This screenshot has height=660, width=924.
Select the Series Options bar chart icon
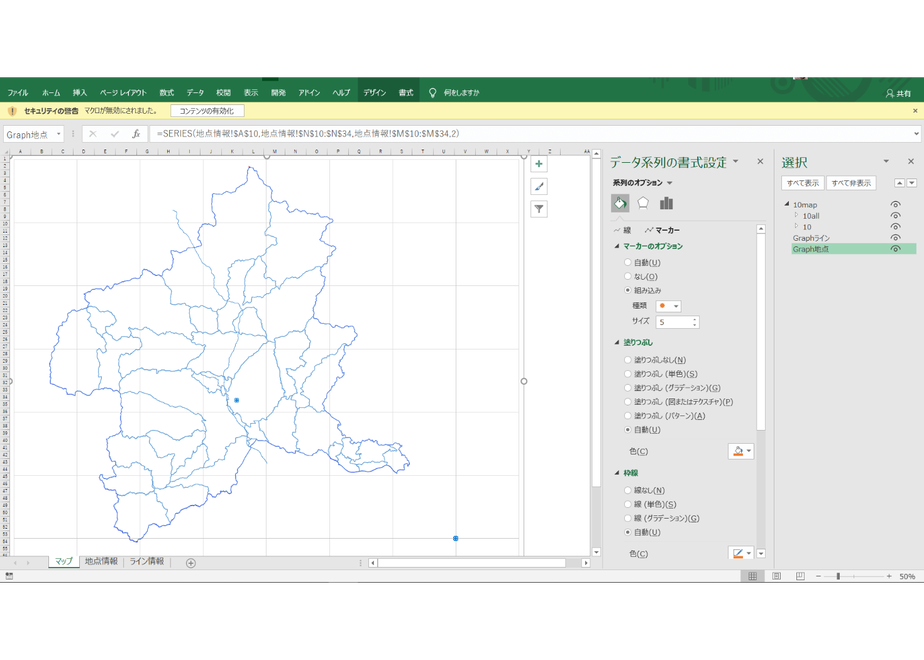point(666,203)
